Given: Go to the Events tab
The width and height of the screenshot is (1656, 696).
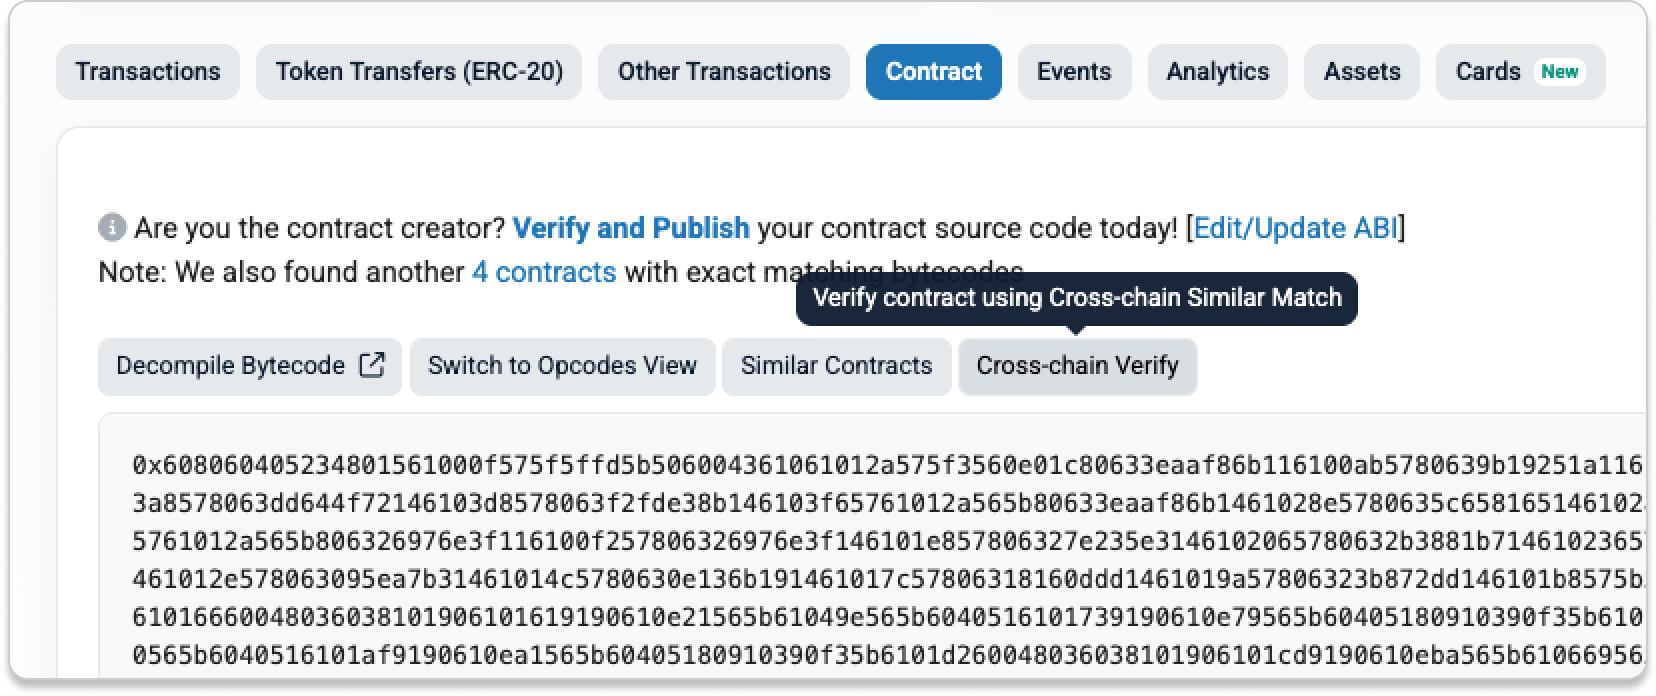Looking at the screenshot, I should tap(1074, 72).
